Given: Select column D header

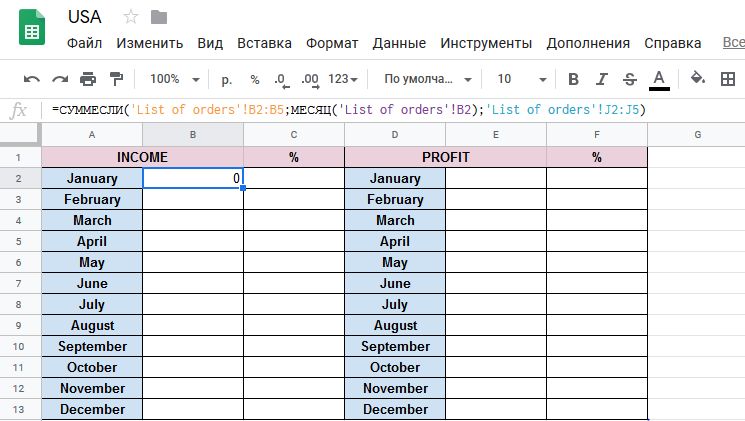Looking at the screenshot, I should tap(395, 135).
